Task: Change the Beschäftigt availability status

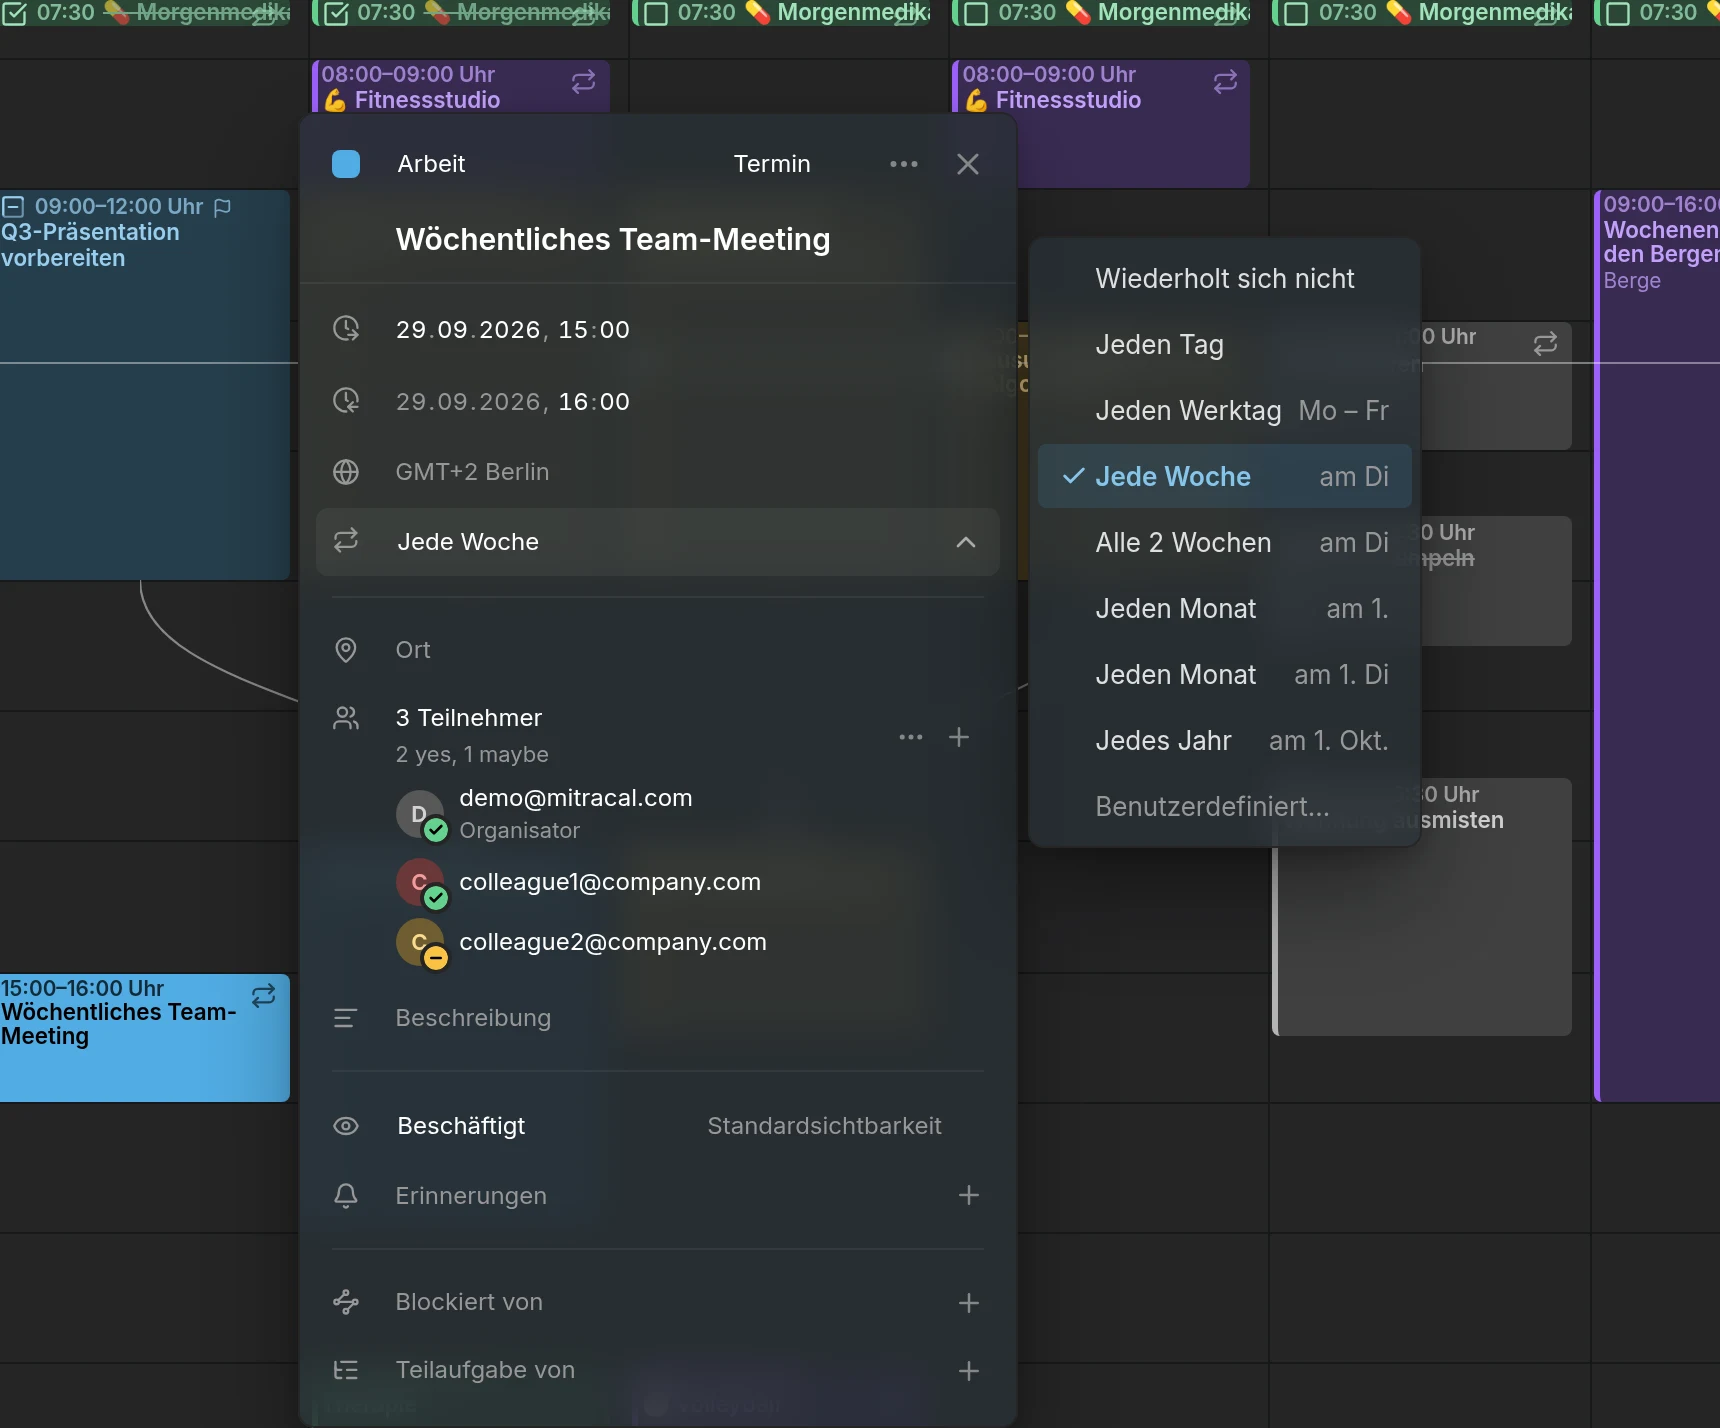Action: point(461,1126)
